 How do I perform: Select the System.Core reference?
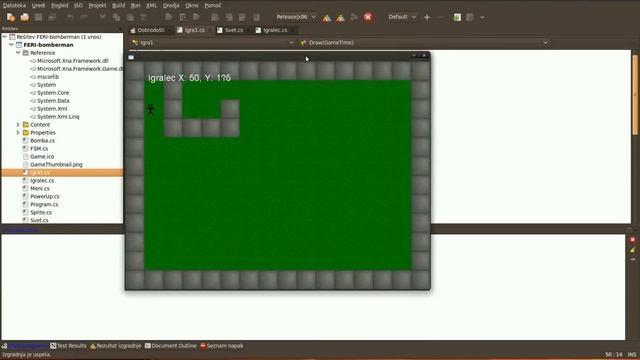53,93
